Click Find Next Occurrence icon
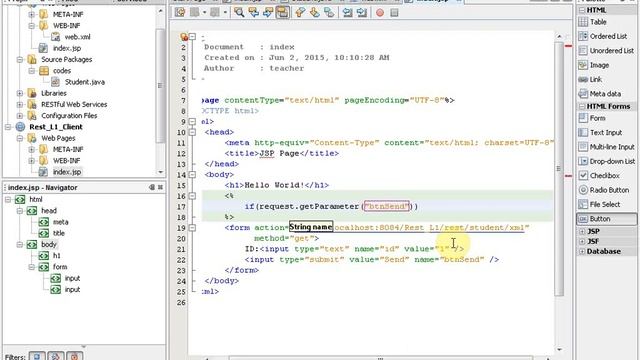The height and width of the screenshot is (360, 640). pos(268,13)
